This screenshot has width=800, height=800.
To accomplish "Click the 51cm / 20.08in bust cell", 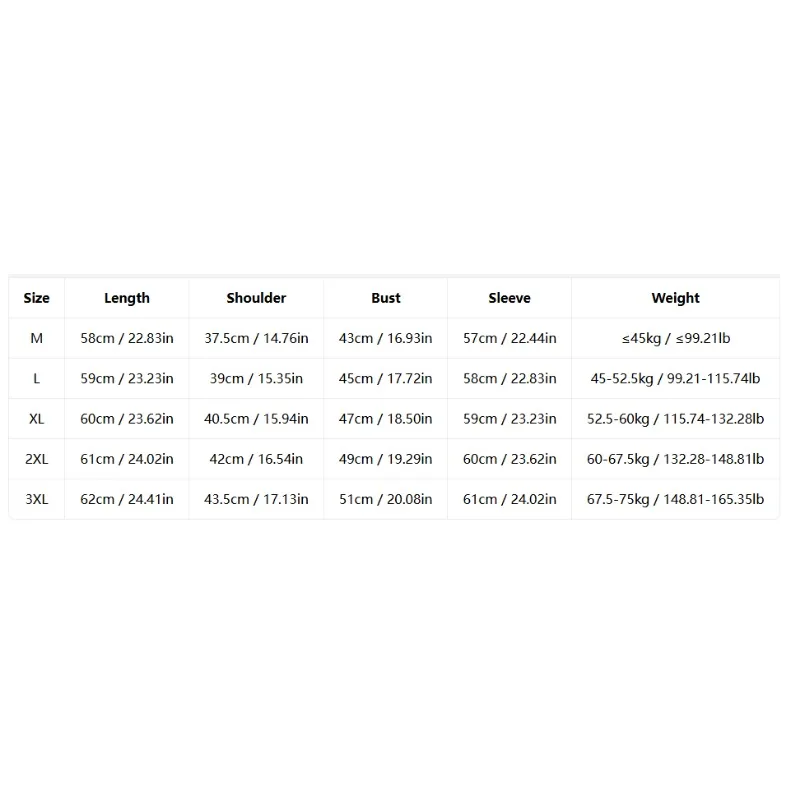I will tap(386, 499).
